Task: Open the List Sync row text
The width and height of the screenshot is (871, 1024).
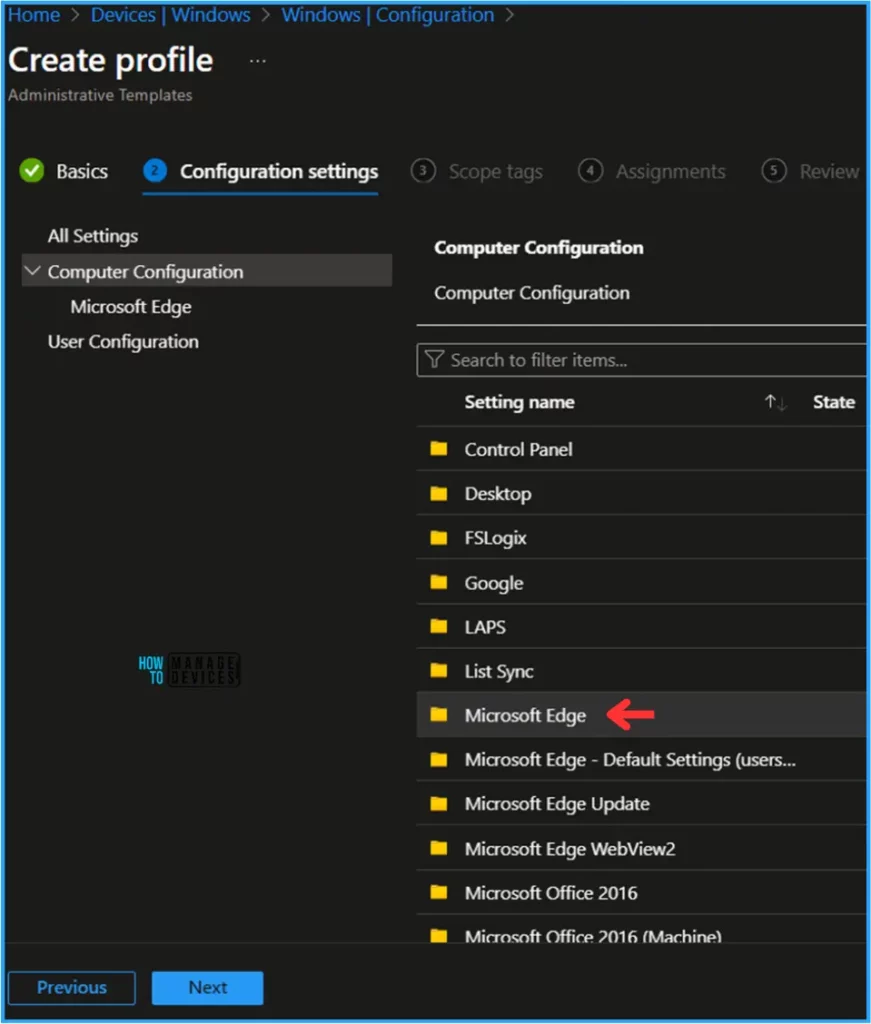Action: 499,671
